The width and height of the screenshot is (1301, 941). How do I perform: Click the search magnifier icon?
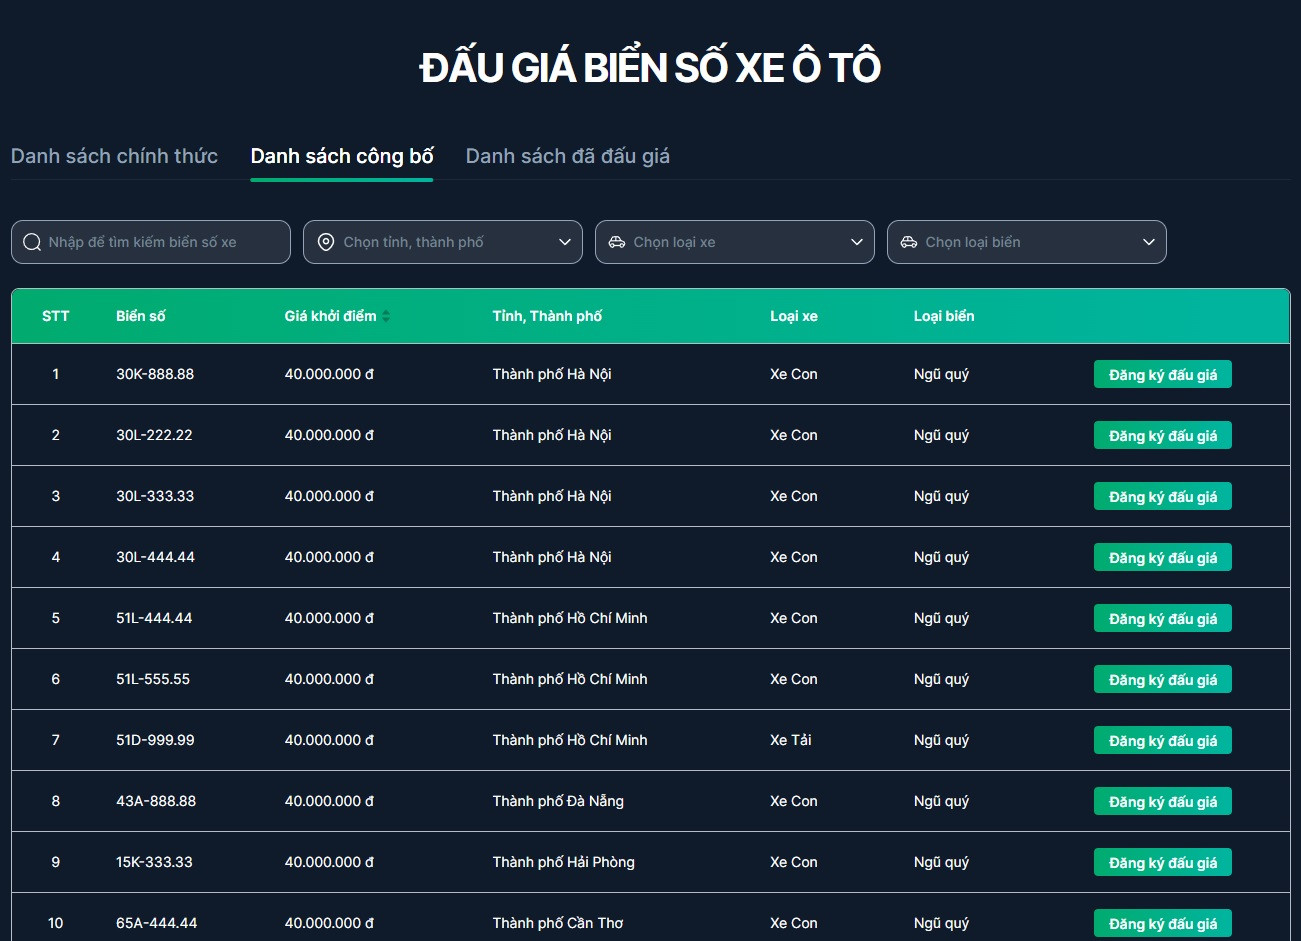coord(32,242)
